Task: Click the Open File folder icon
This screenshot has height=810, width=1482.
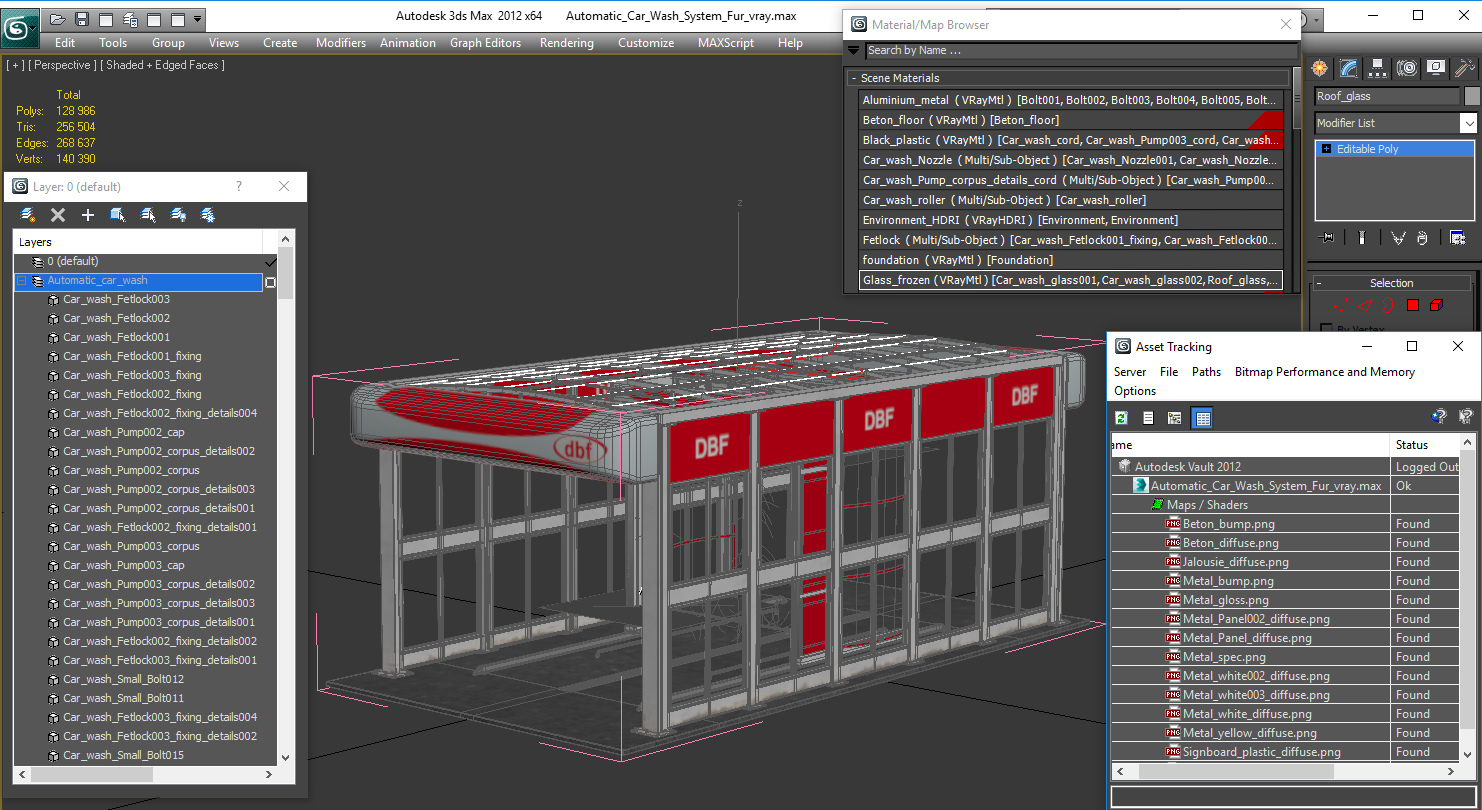Action: (x=58, y=19)
